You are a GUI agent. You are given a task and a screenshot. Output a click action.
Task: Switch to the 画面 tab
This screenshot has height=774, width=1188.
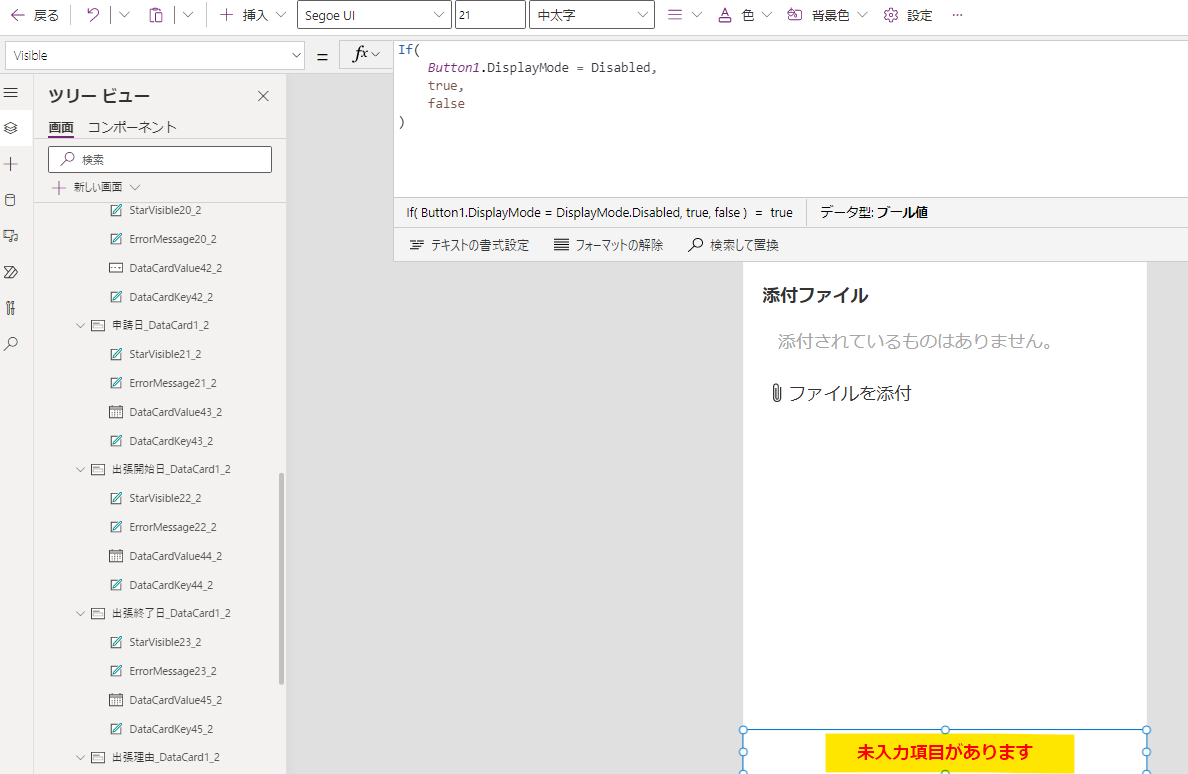pos(61,127)
